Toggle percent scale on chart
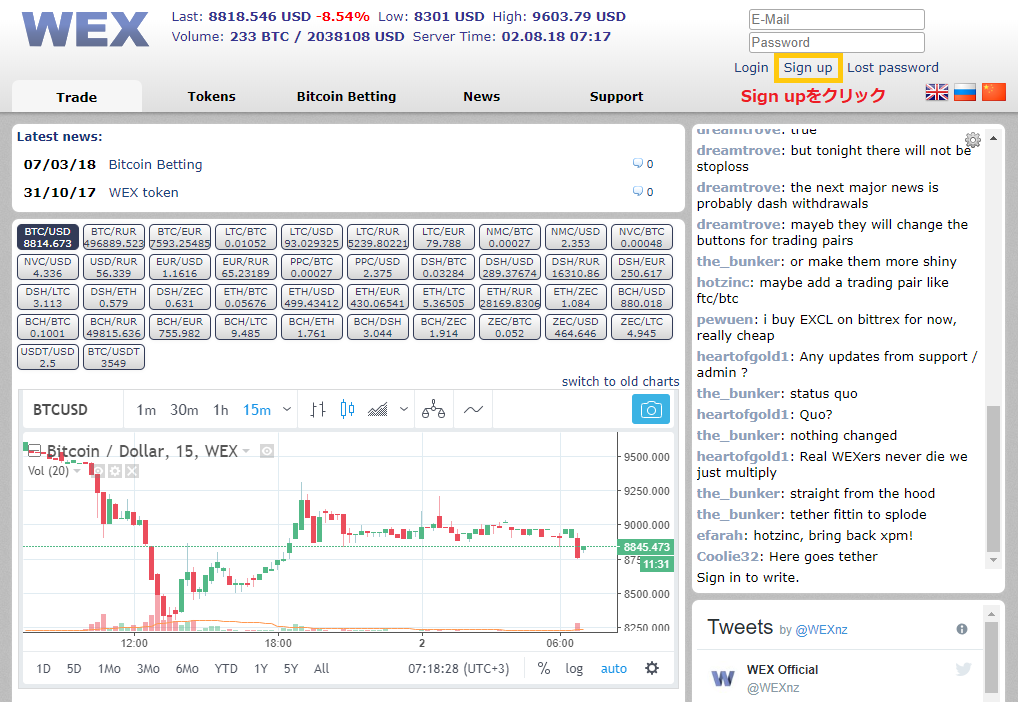The image size is (1018, 702). (544, 668)
